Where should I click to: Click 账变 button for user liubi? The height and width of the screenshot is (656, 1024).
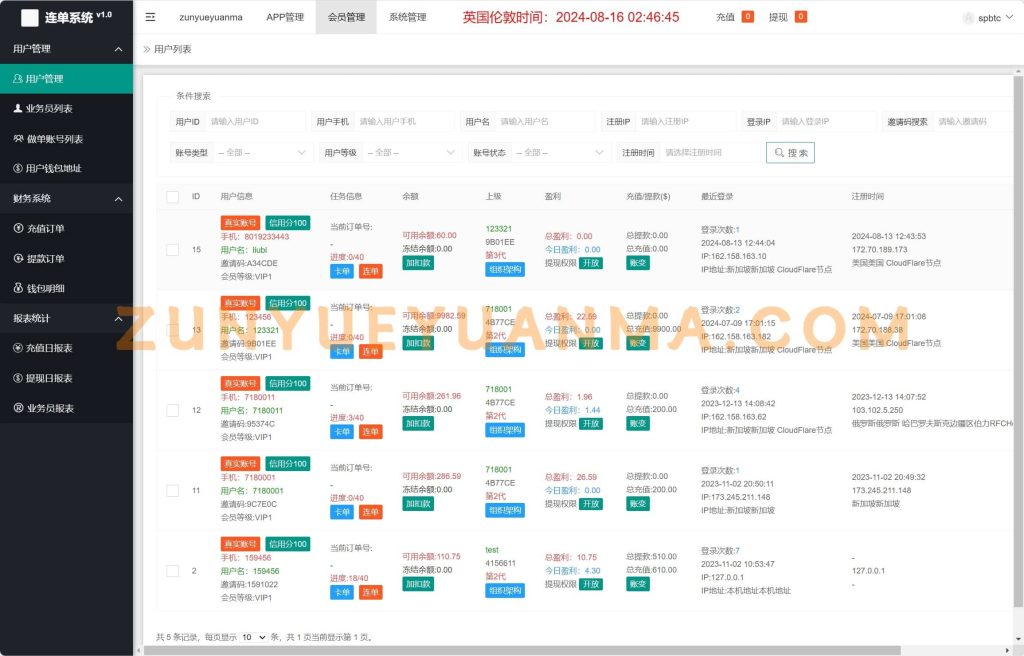(x=637, y=263)
